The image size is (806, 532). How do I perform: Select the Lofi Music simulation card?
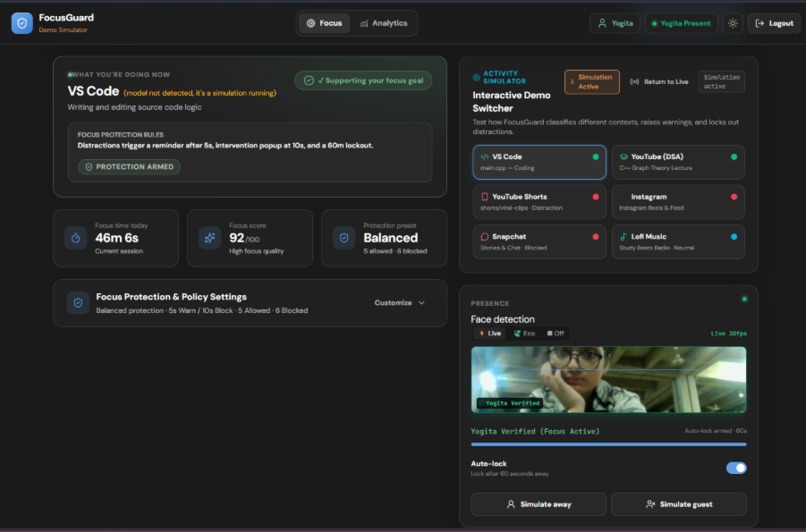pos(678,242)
